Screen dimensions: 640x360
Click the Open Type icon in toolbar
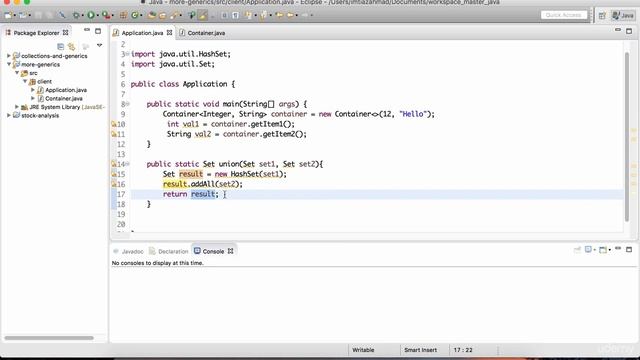tap(152, 15)
